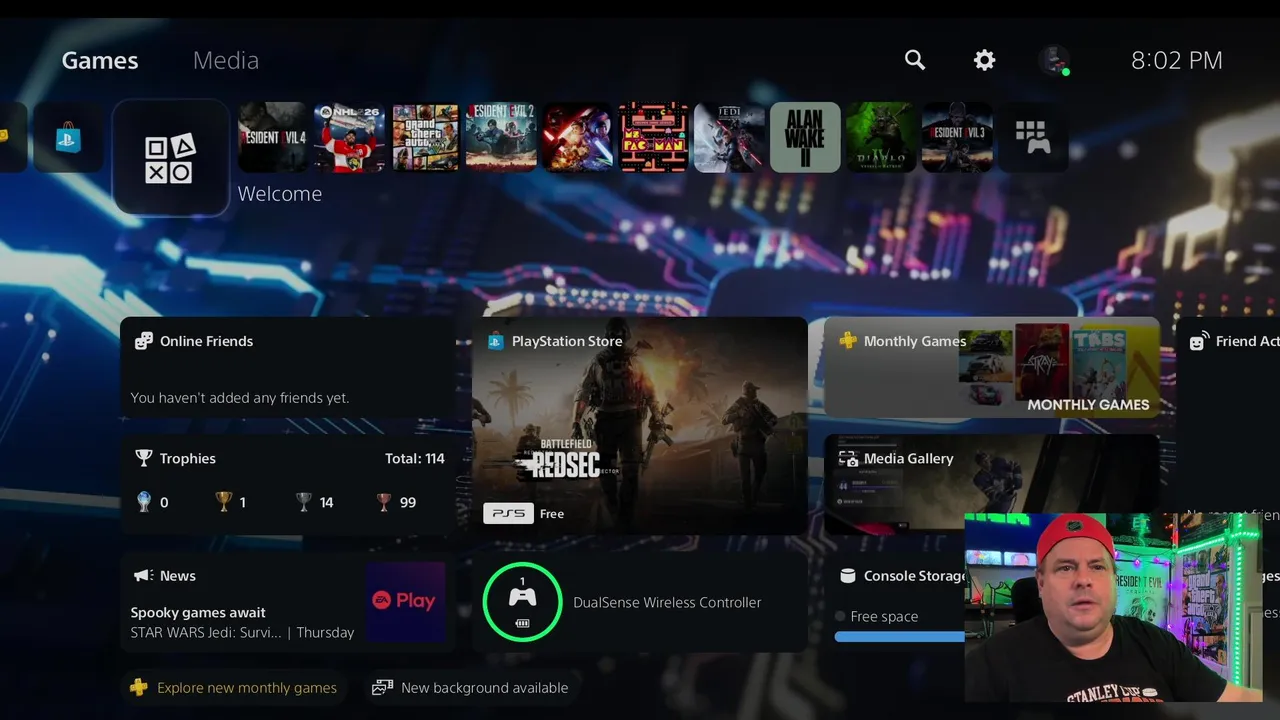Image resolution: width=1280 pixels, height=720 pixels.
Task: Click the 8:02 PM clock
Action: click(1177, 60)
